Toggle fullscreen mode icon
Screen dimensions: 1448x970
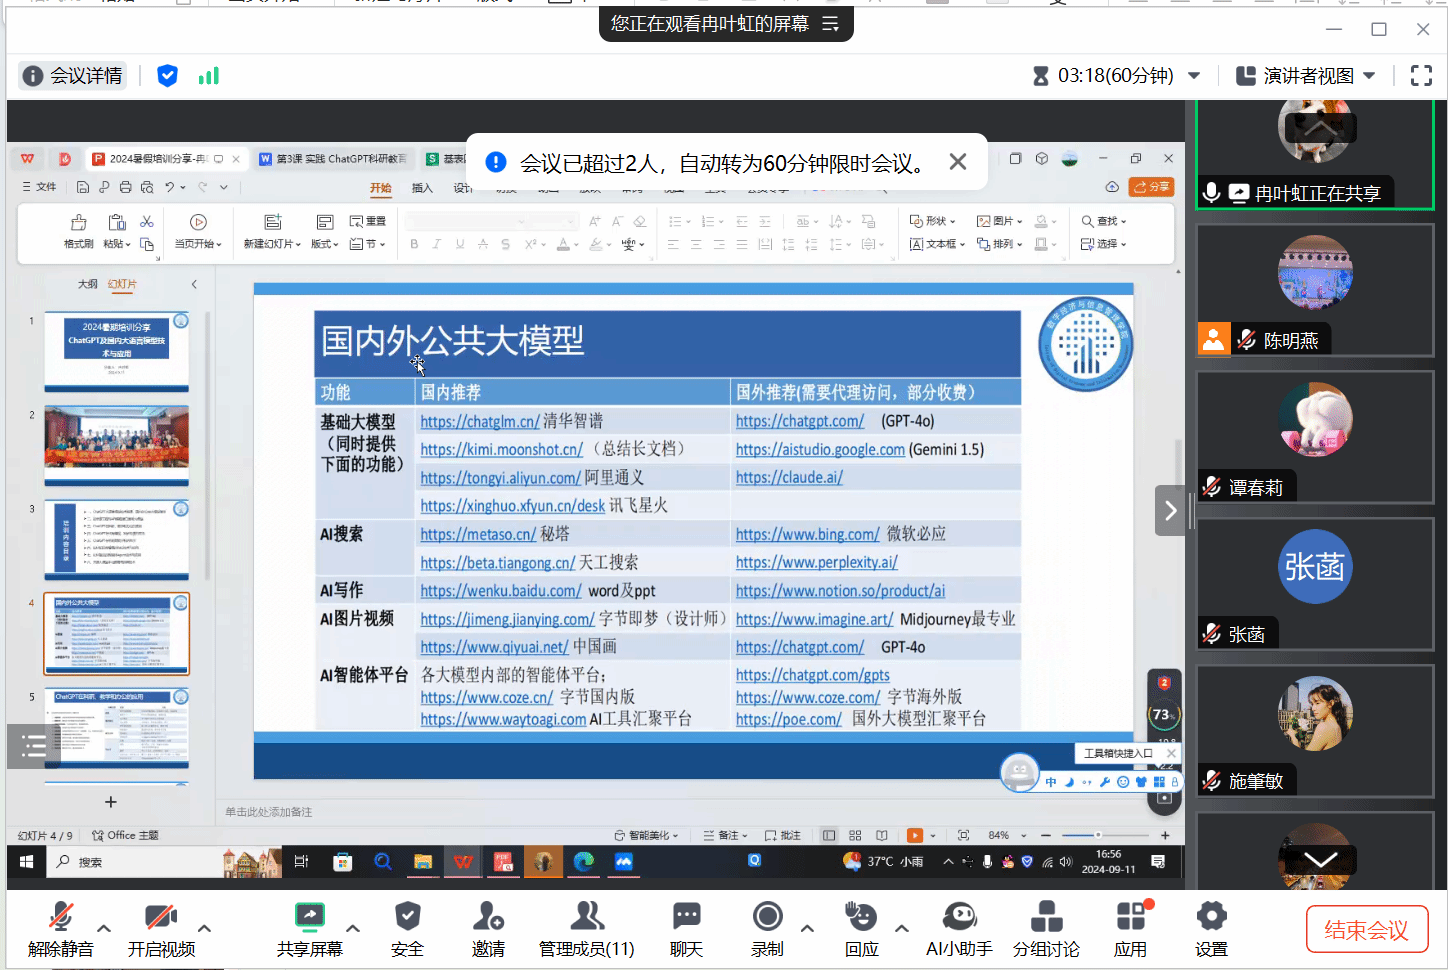pos(1421,76)
